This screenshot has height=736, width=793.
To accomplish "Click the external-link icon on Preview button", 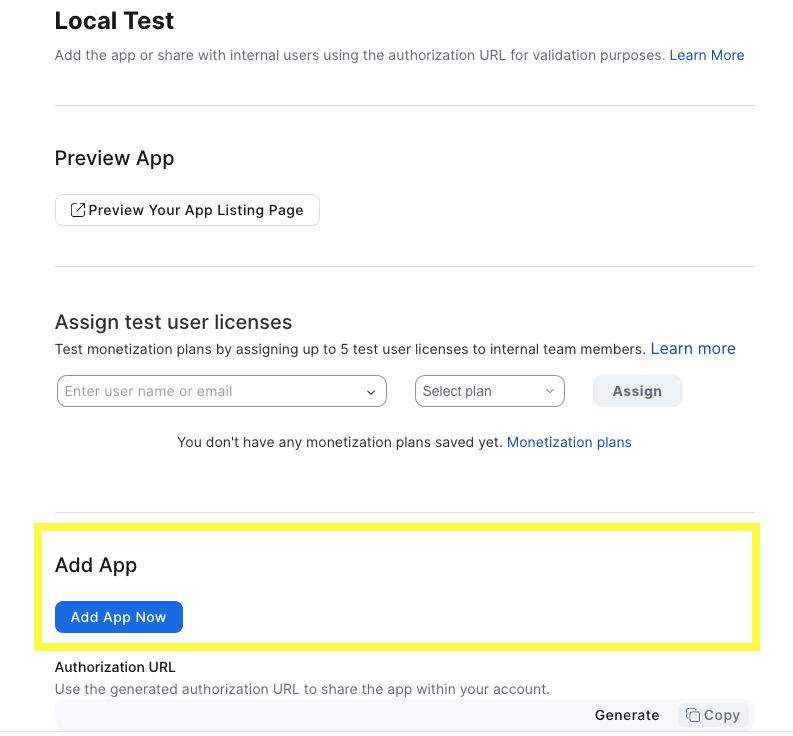I will tap(77, 210).
